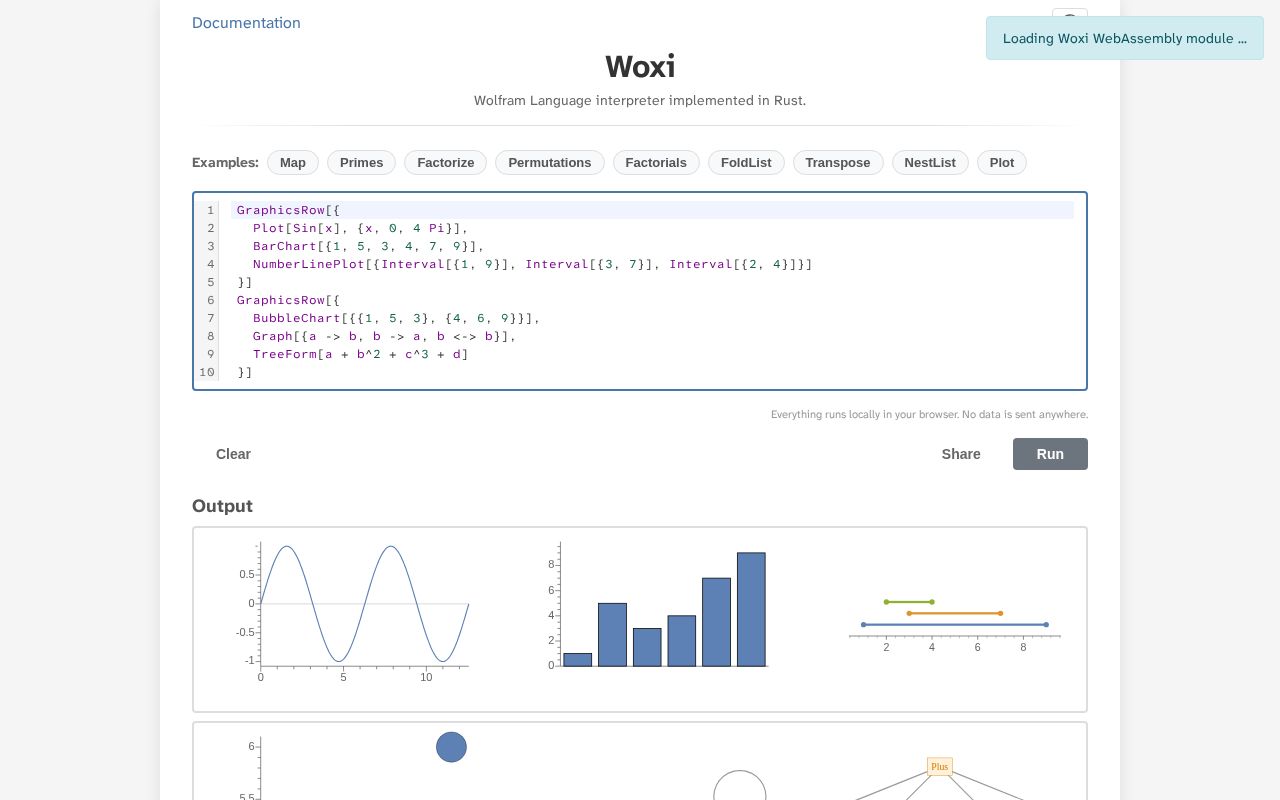This screenshot has height=800, width=1280.
Task: Click the 'Output' section heading
Action: [x=222, y=506]
